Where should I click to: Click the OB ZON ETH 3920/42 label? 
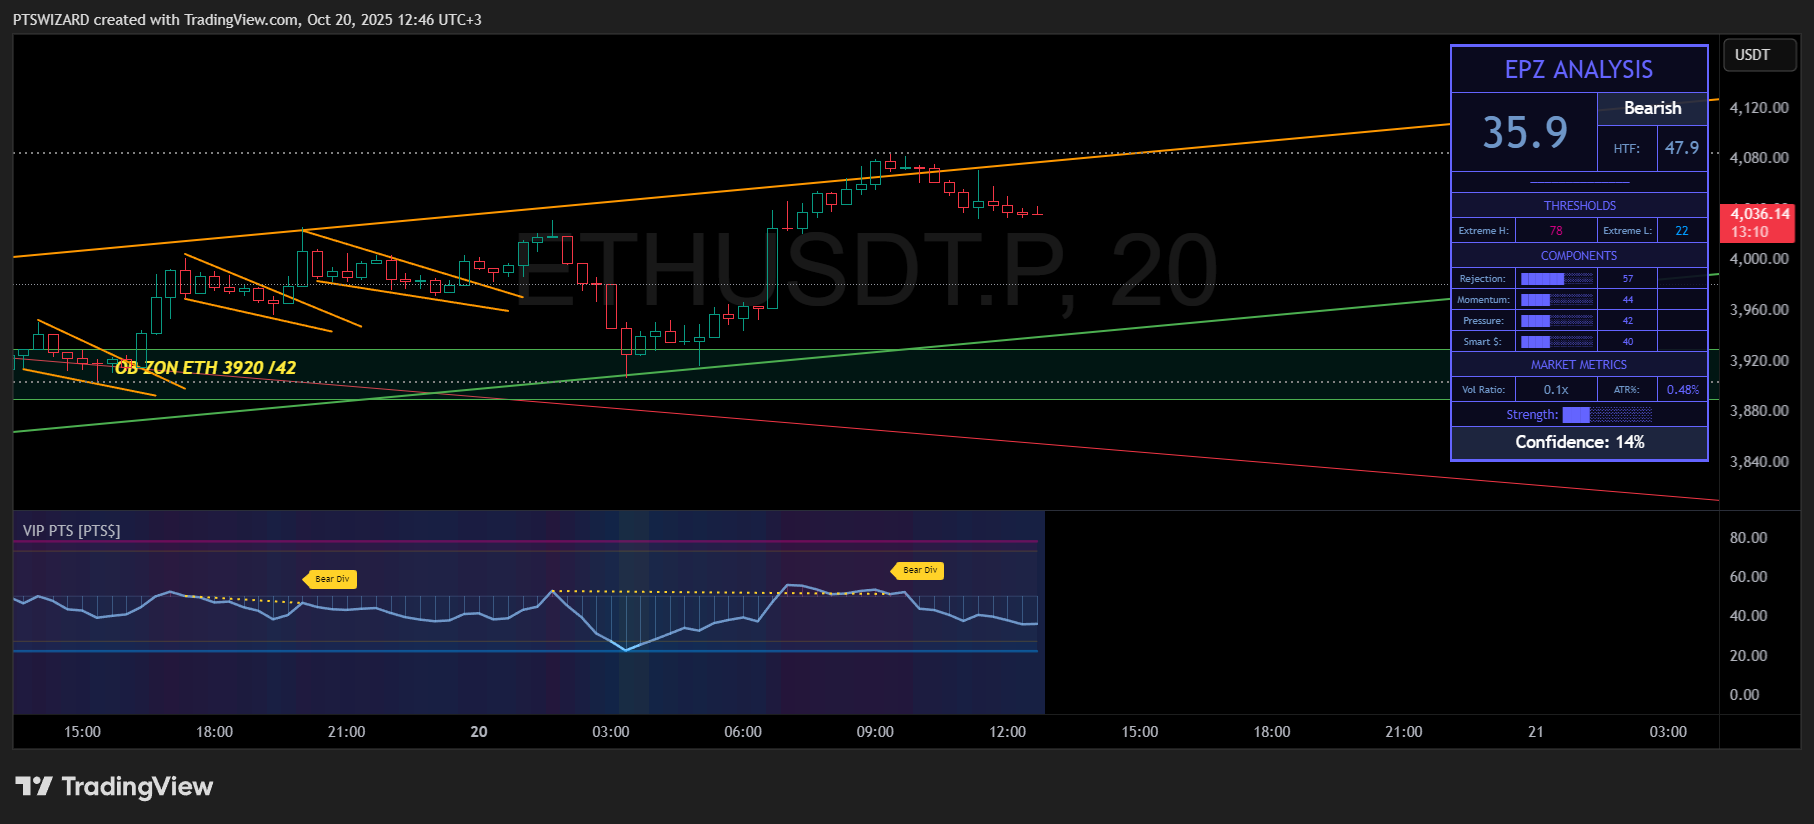205,368
